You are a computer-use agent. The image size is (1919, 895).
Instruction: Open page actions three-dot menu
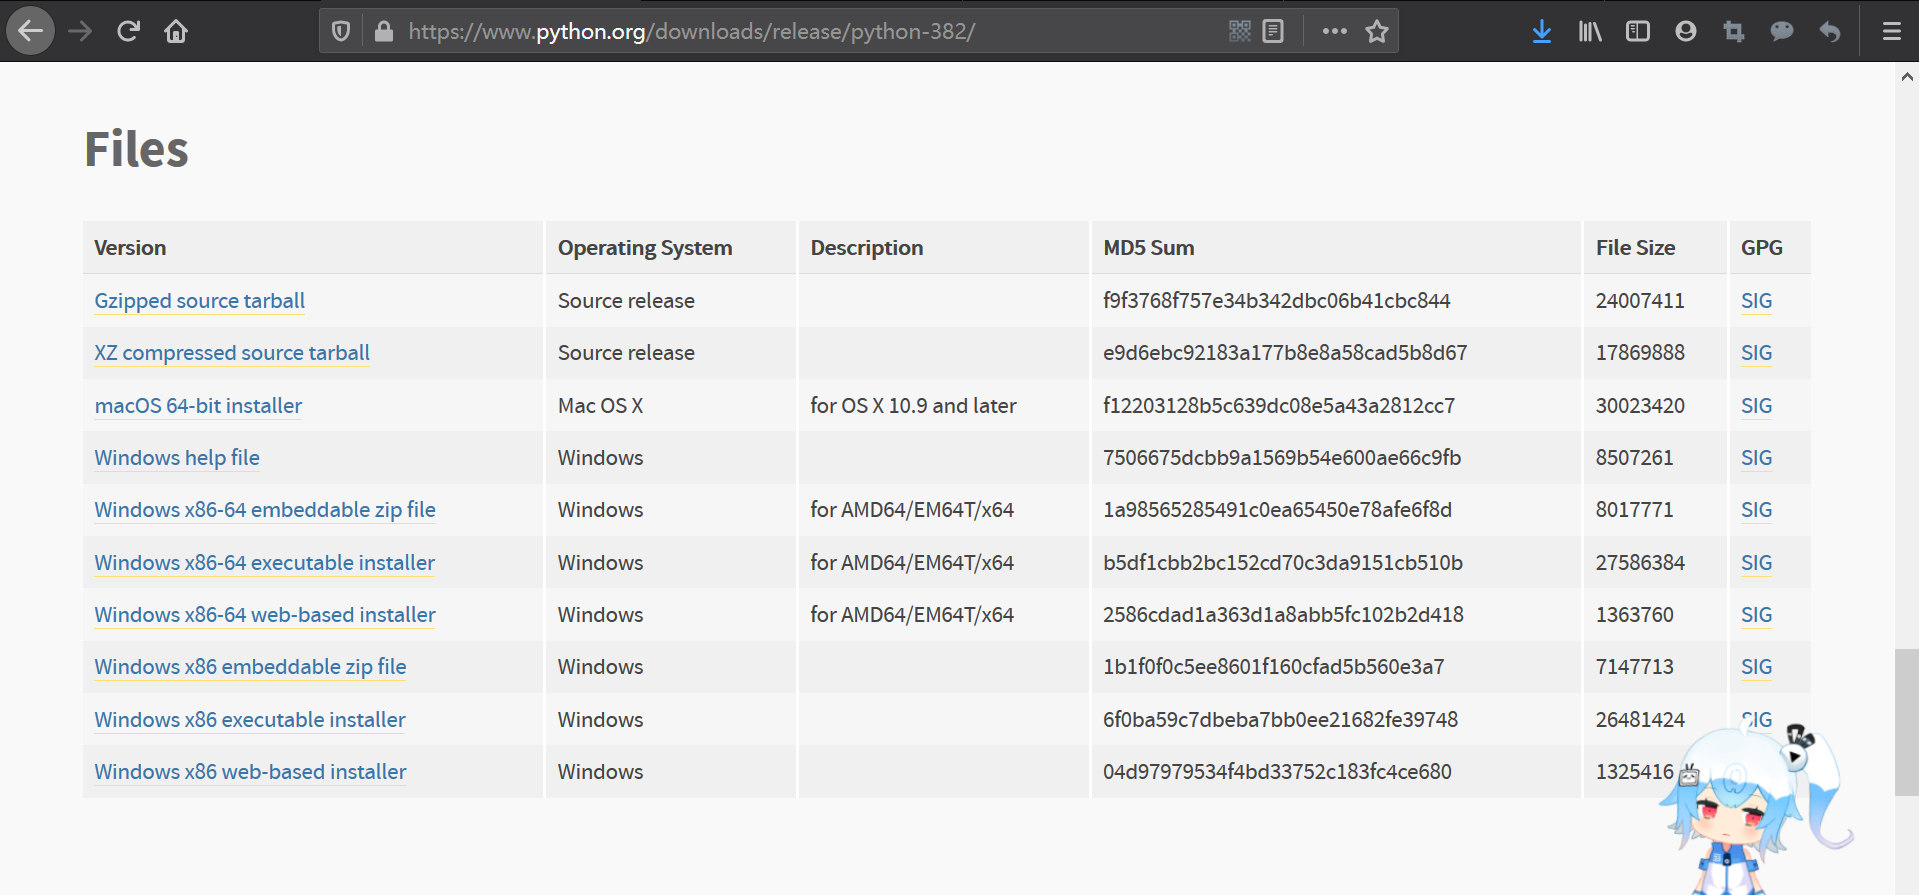pos(1334,31)
